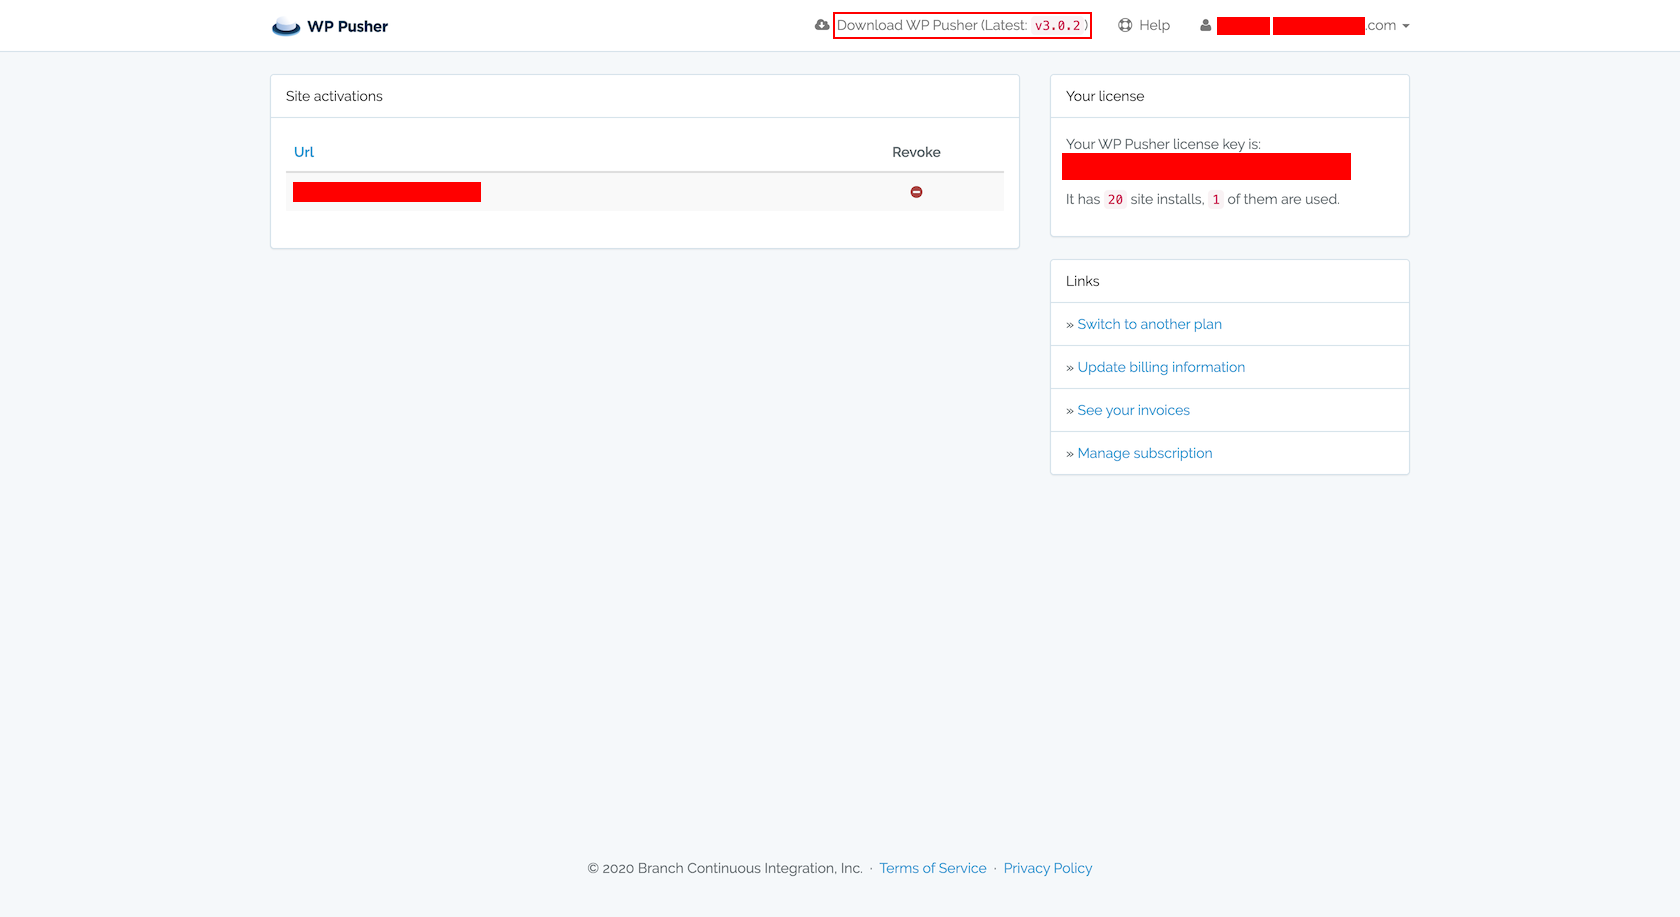1680x917 pixels.
Task: Sort the table by the Url column
Action: [x=303, y=151]
